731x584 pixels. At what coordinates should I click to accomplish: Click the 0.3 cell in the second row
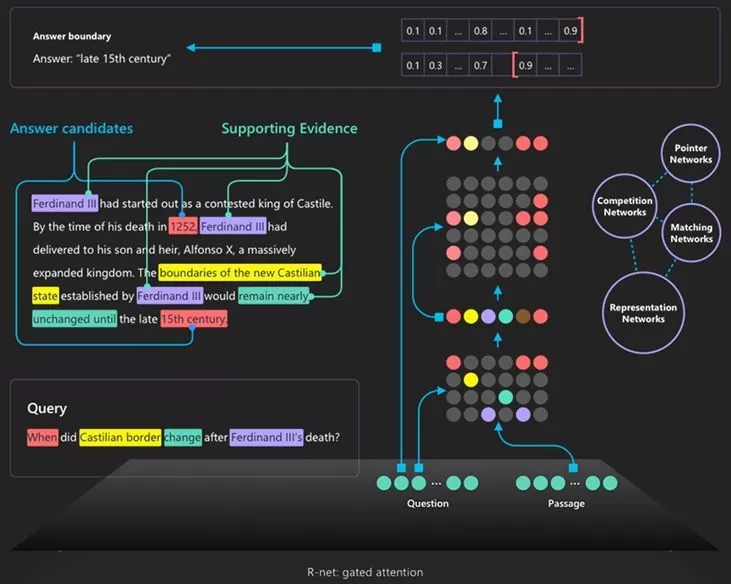(435, 66)
